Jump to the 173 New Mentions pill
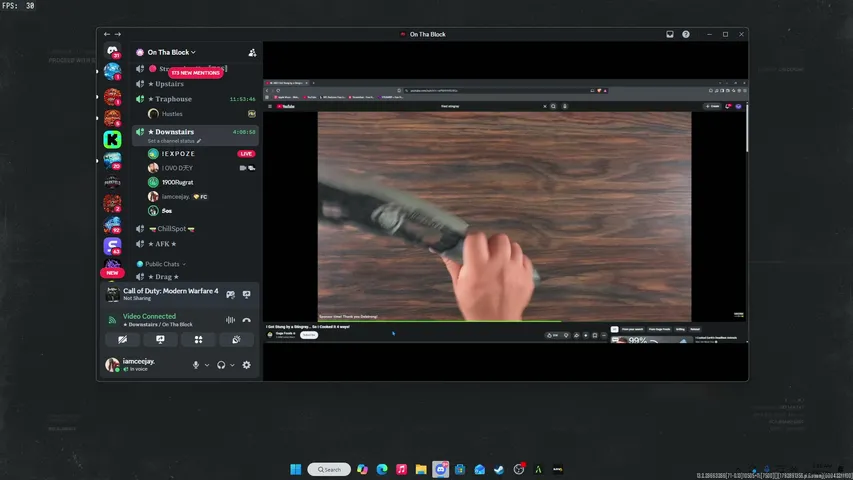This screenshot has width=853, height=480. [195, 72]
